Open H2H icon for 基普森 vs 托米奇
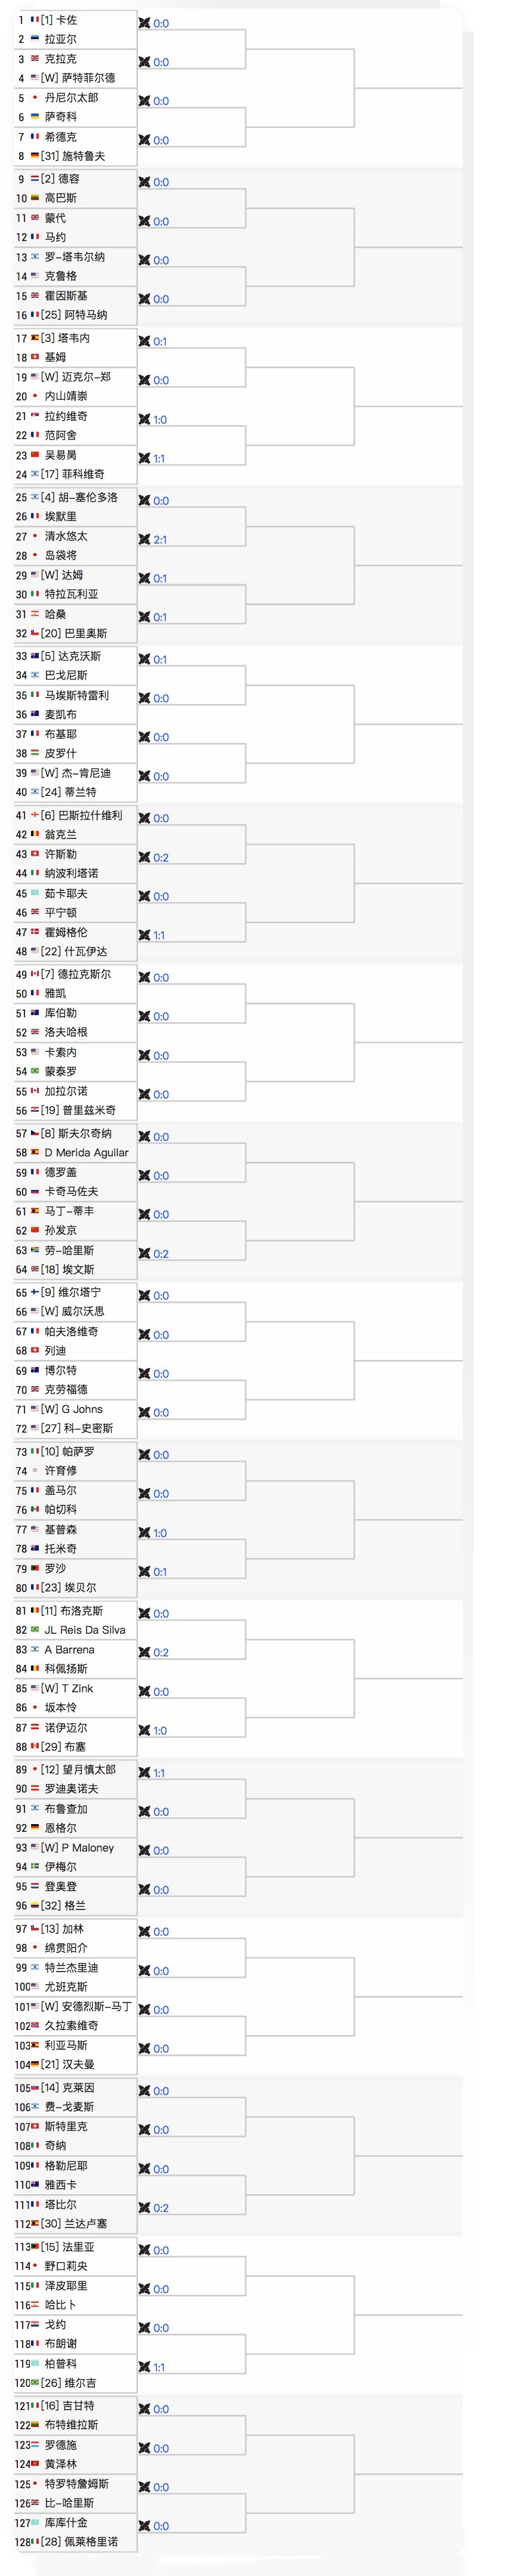Screen dimensions: 507x2576 click(x=145, y=1533)
